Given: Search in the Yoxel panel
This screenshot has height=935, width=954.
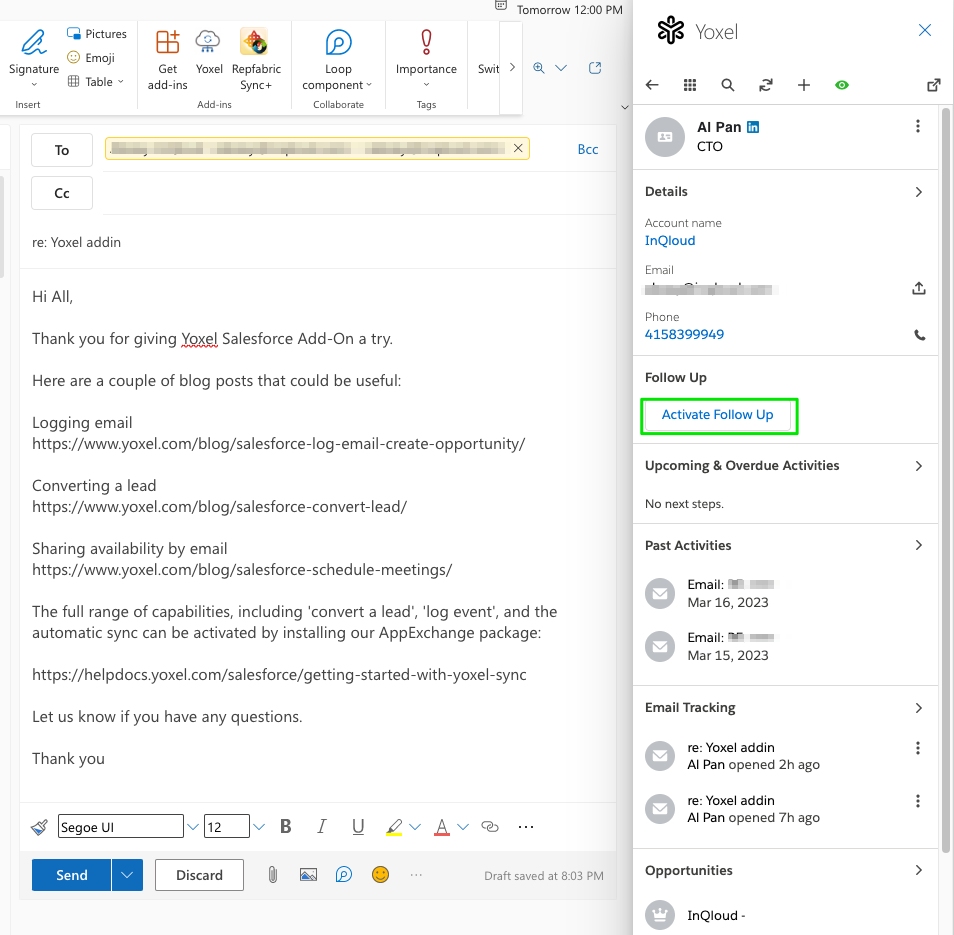Looking at the screenshot, I should [x=728, y=85].
